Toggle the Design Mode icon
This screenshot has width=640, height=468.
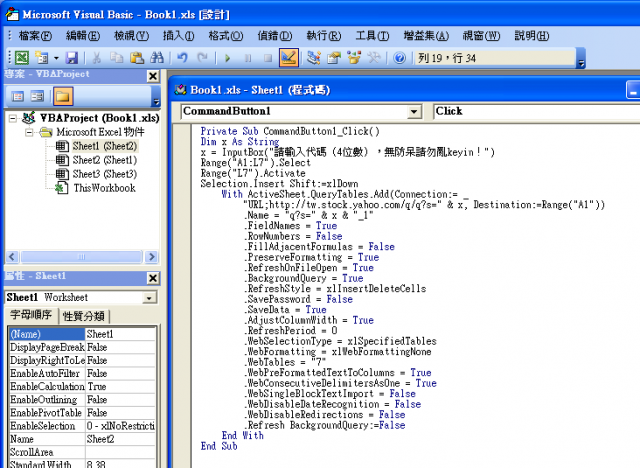tap(289, 58)
